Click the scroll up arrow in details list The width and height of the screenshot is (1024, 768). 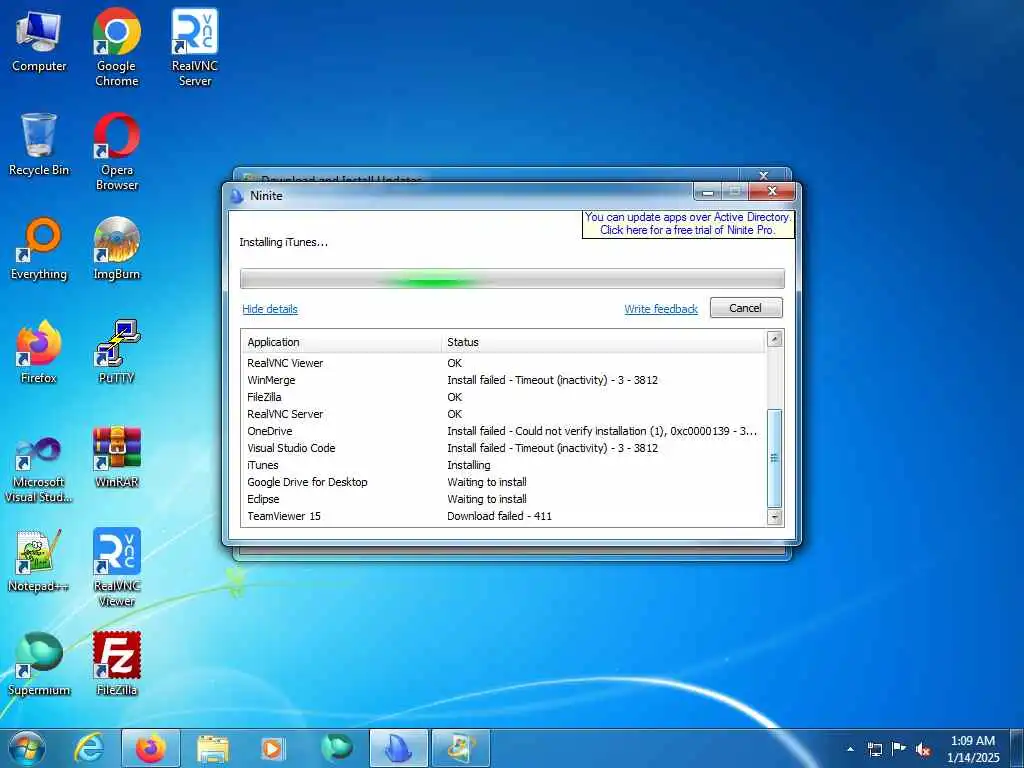coord(775,339)
